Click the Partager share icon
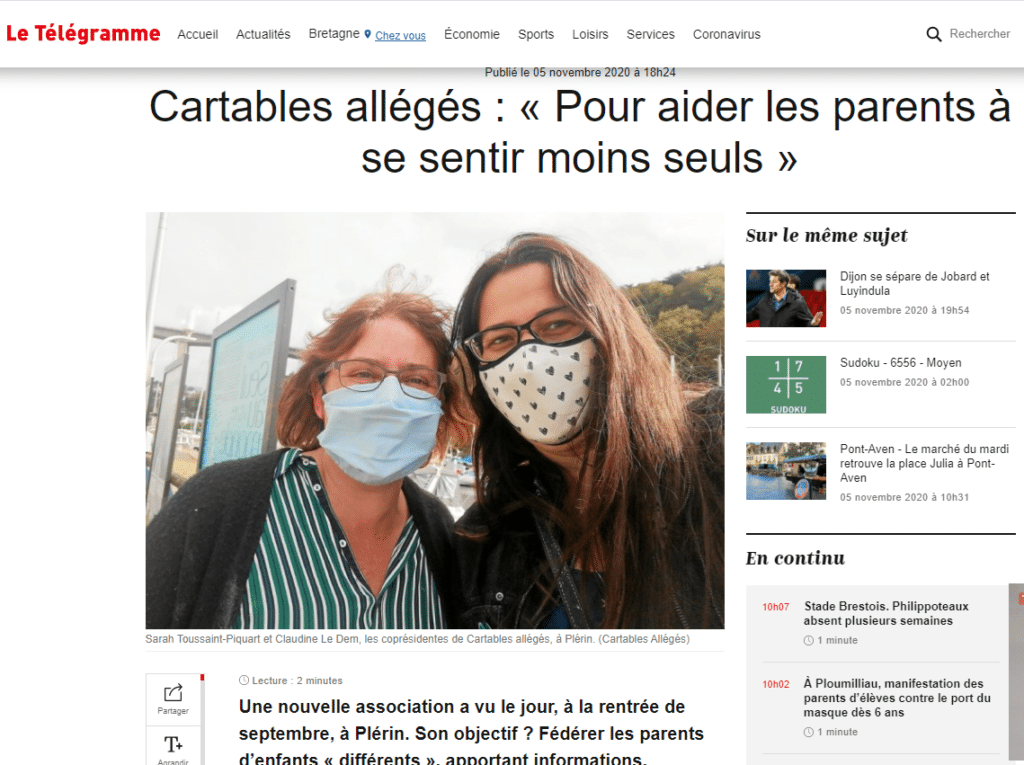The image size is (1024, 765). 173,692
